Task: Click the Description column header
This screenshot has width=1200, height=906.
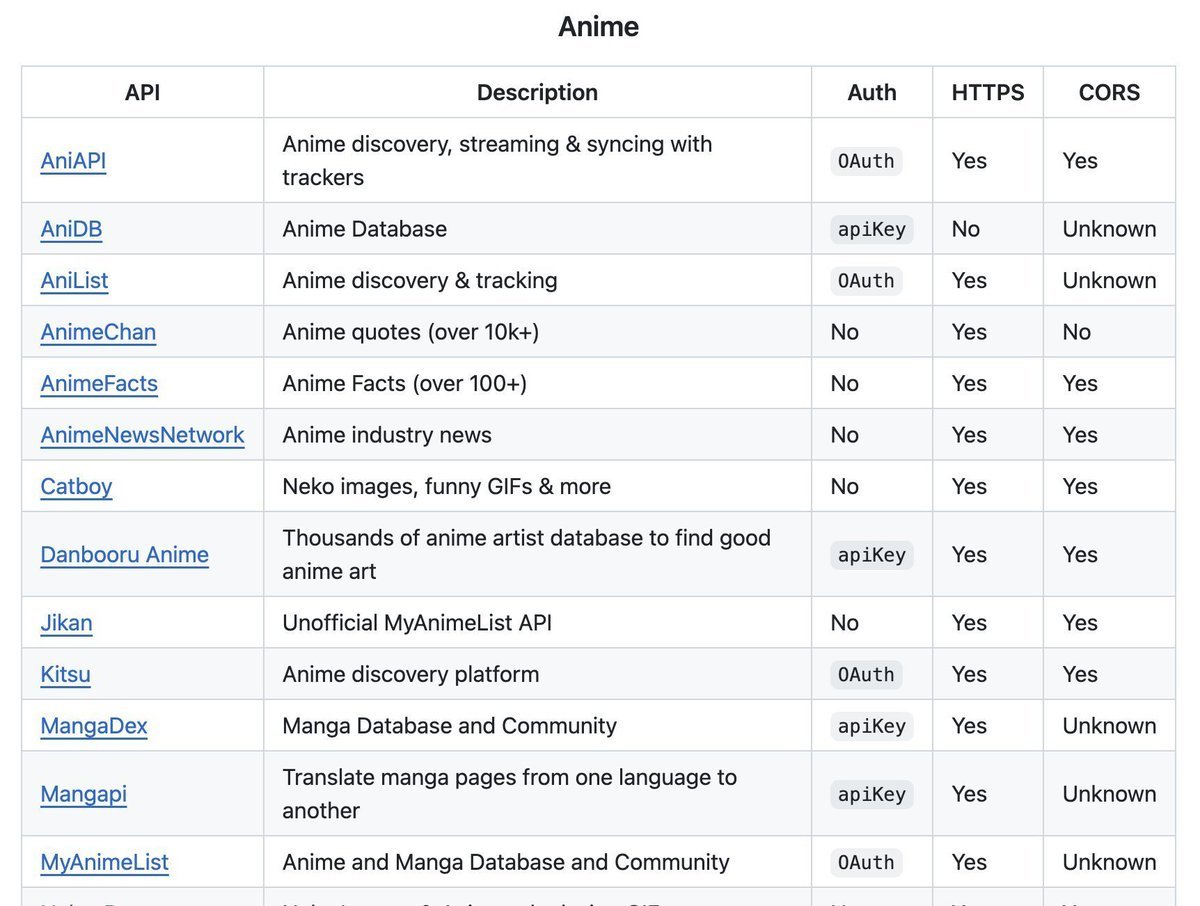Action: (x=537, y=93)
